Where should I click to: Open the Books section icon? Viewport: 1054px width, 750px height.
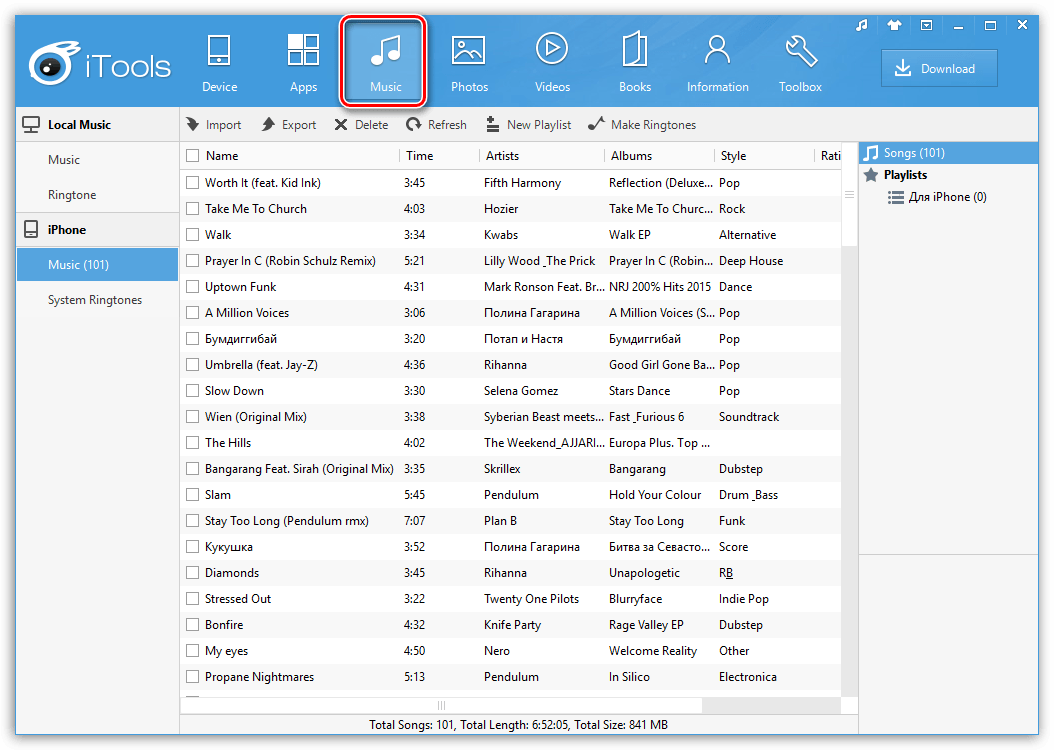(x=635, y=52)
